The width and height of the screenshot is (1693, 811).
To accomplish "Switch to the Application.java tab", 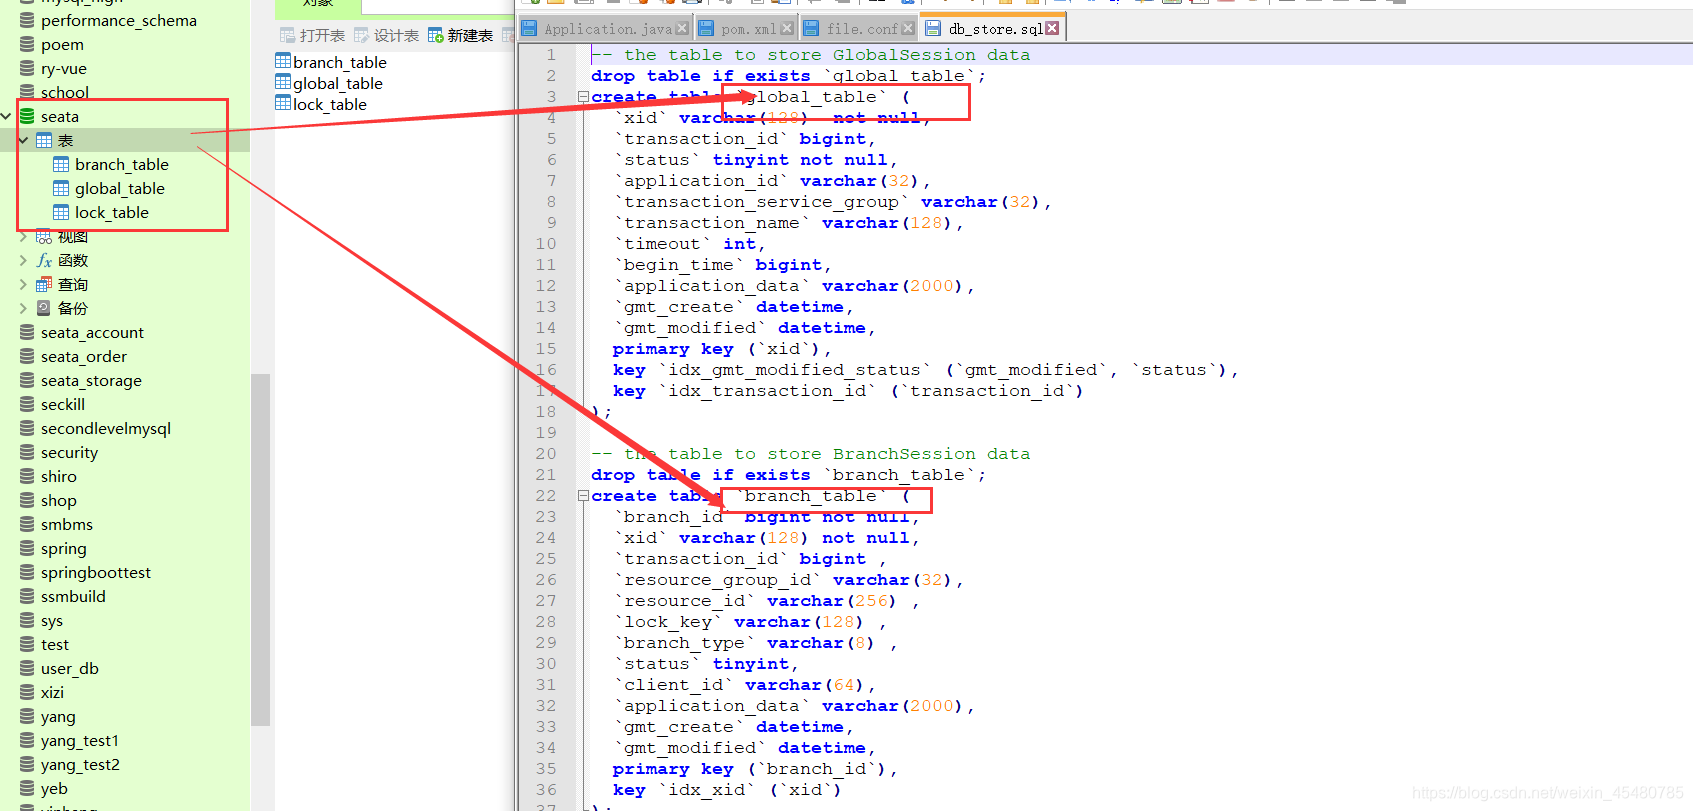I will (x=606, y=29).
